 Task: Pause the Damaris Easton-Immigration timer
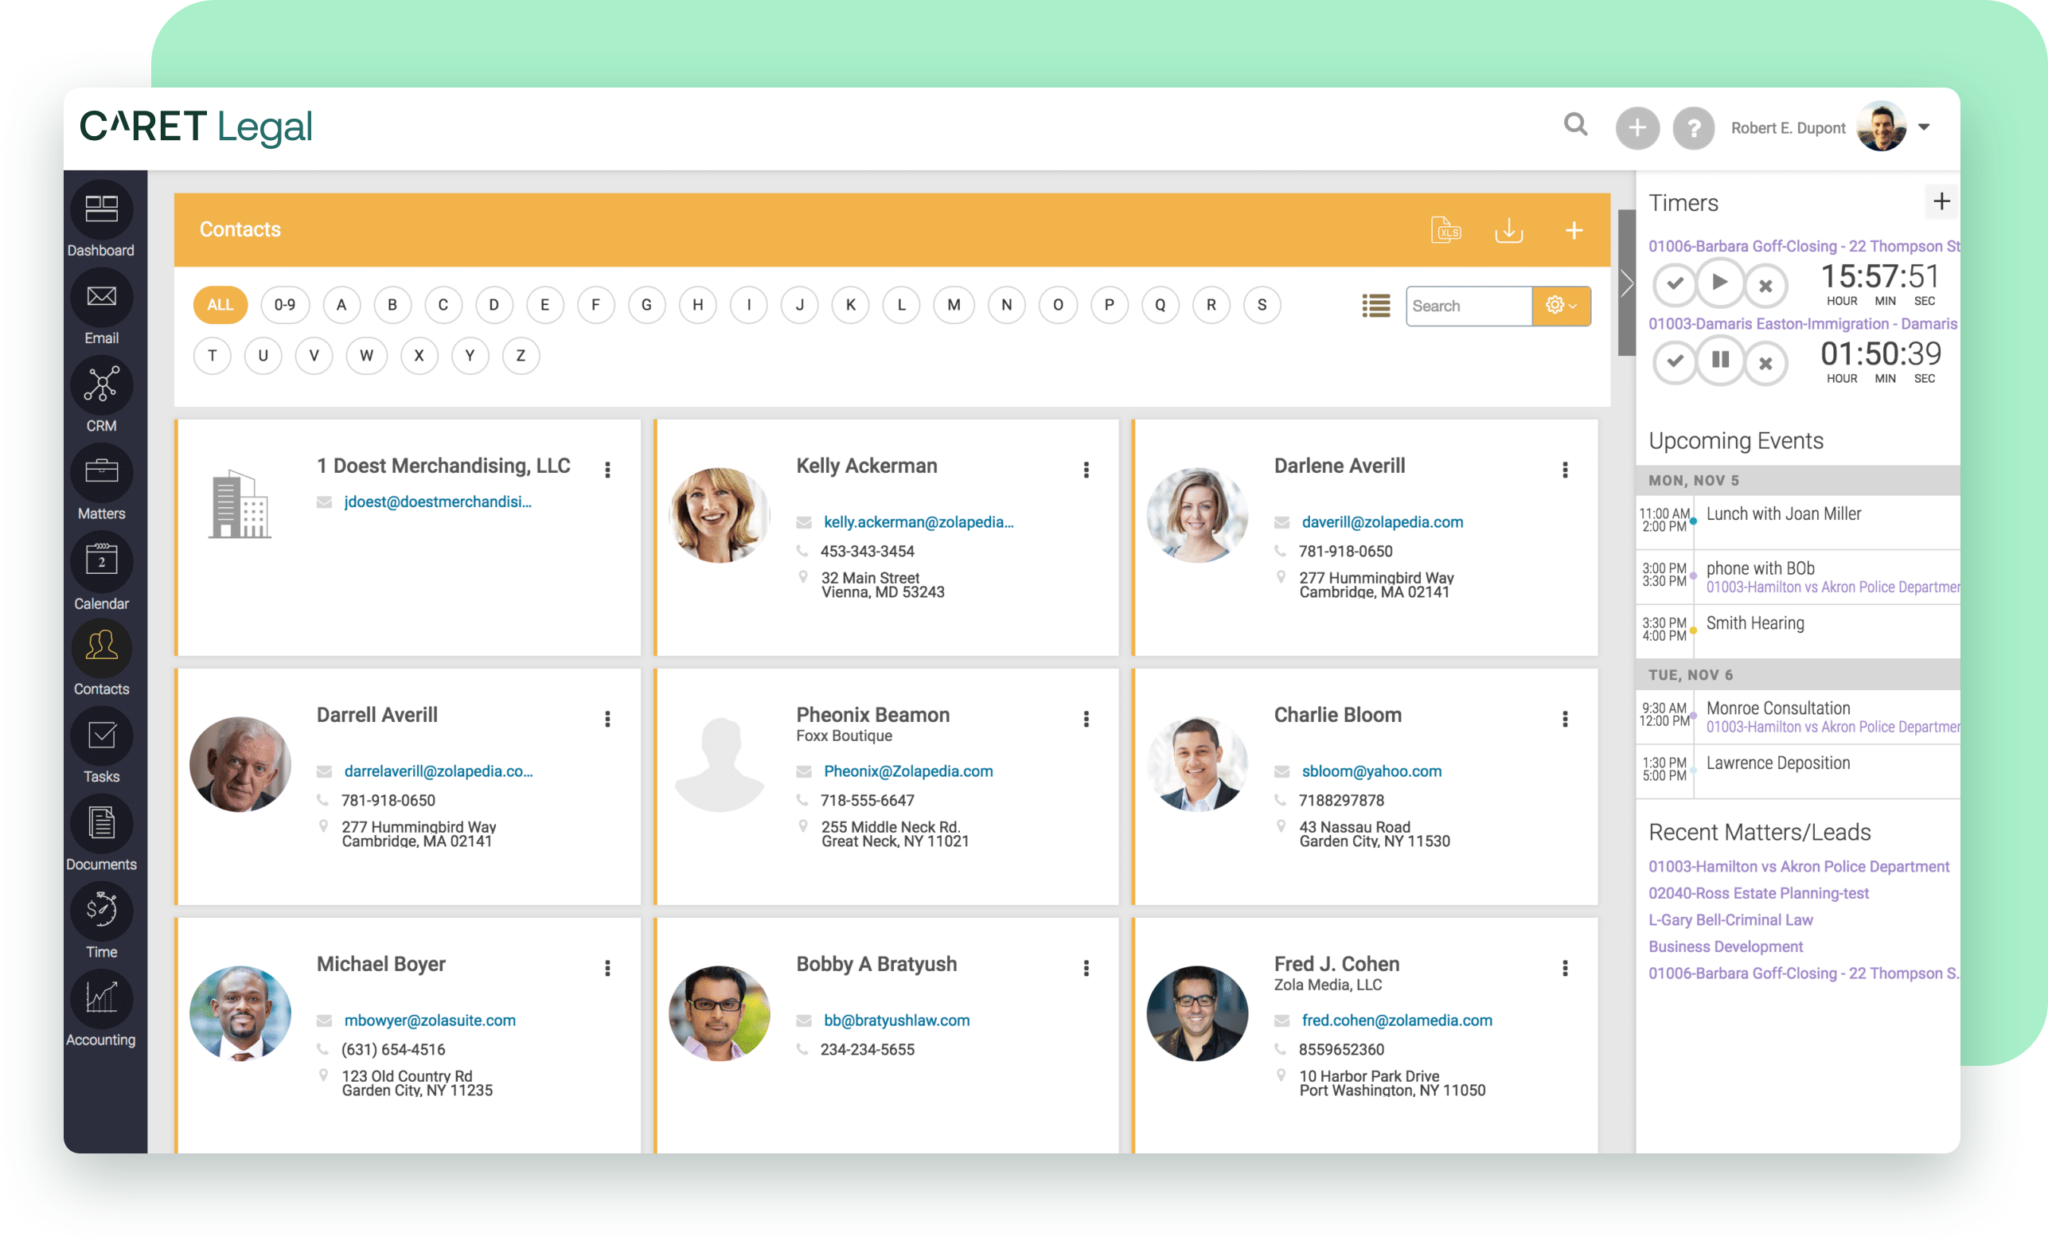(1719, 360)
